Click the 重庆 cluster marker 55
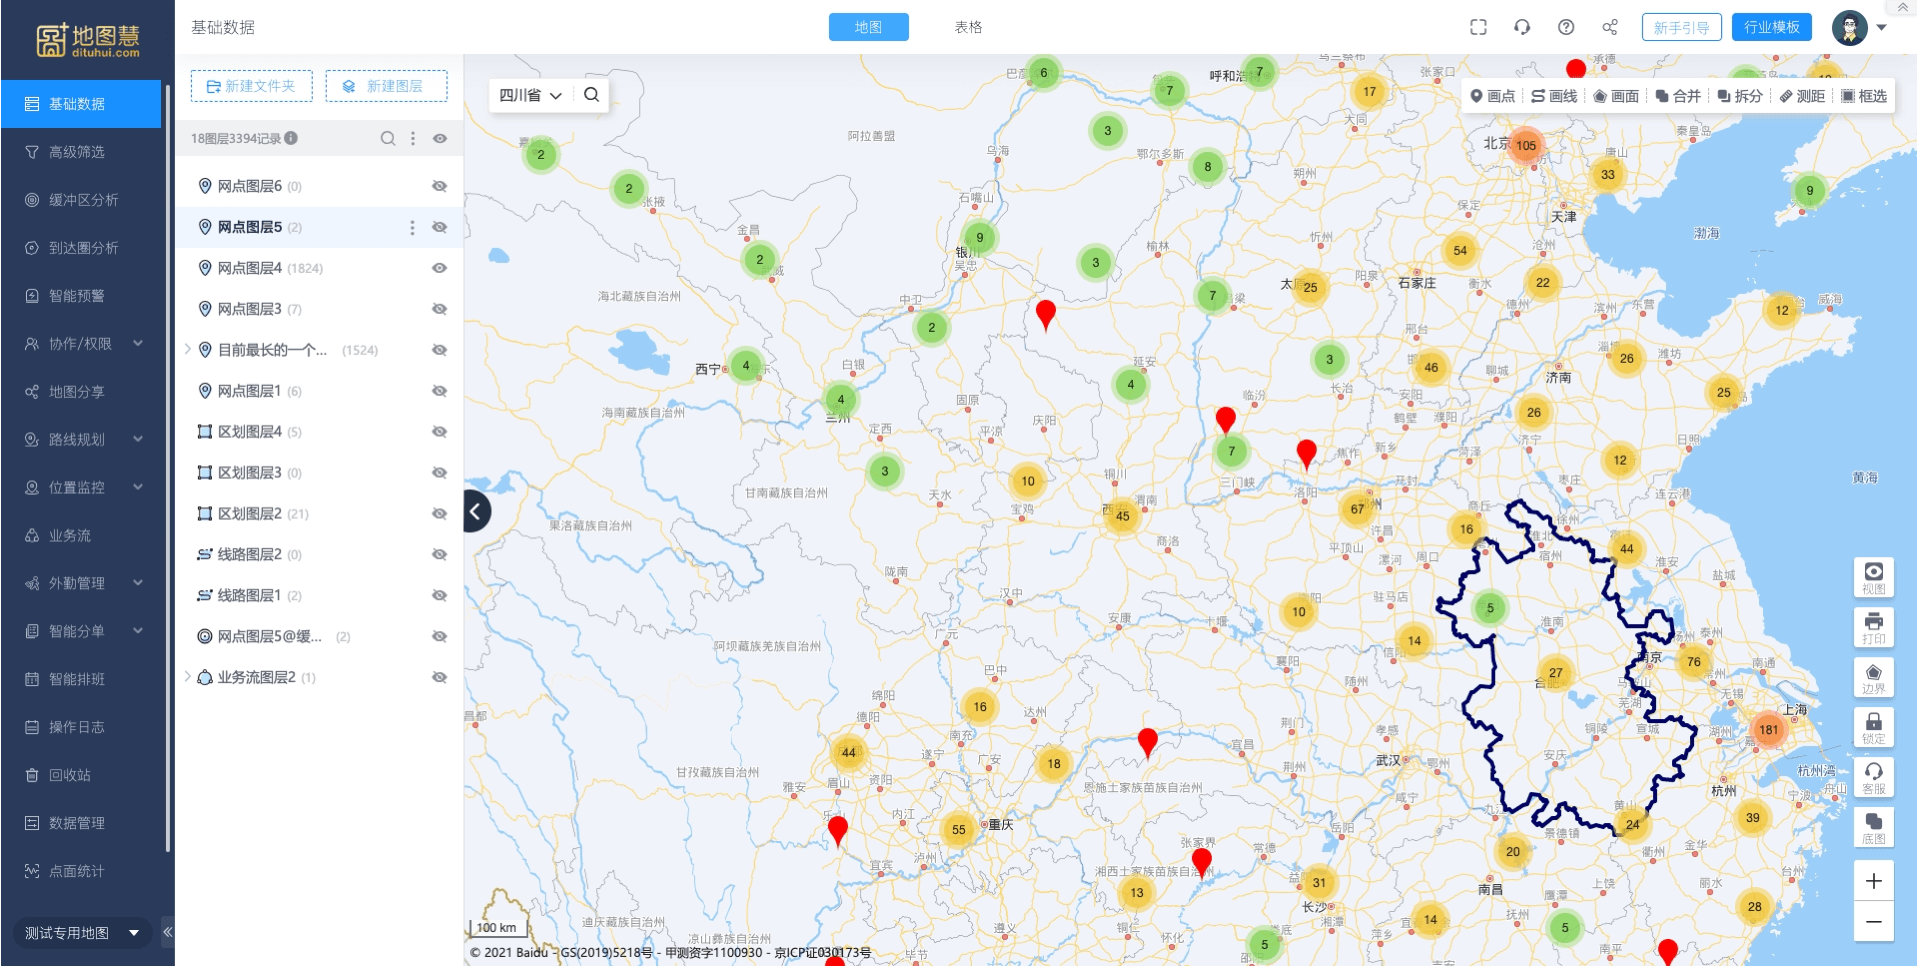Image resolution: width=1917 pixels, height=966 pixels. click(959, 829)
